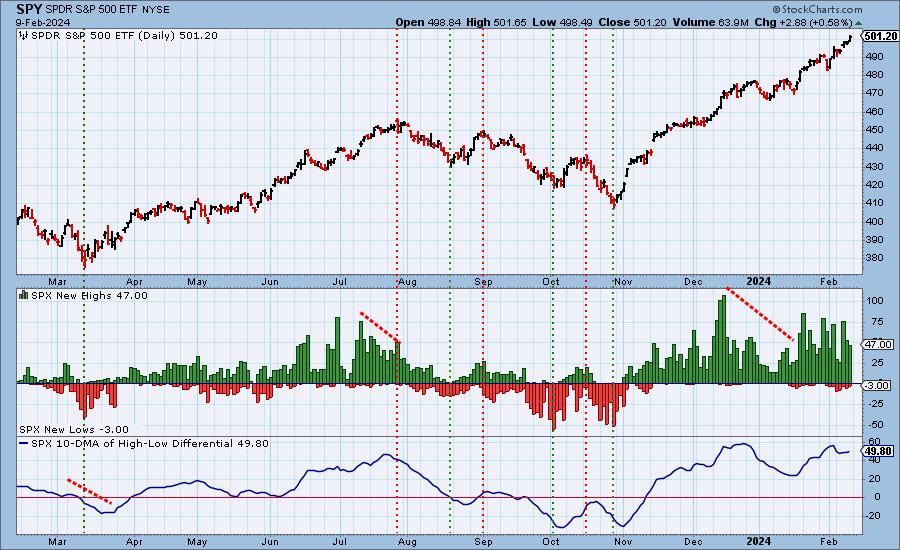Click the SPX 10-DMA of High-Low Differential legend
Image resolution: width=900 pixels, height=550 pixels.
(150, 443)
